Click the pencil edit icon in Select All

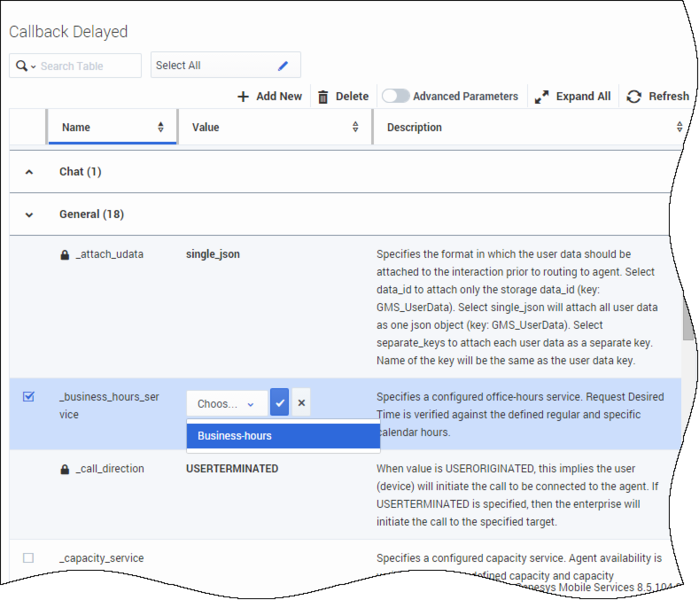pyautogui.click(x=283, y=66)
